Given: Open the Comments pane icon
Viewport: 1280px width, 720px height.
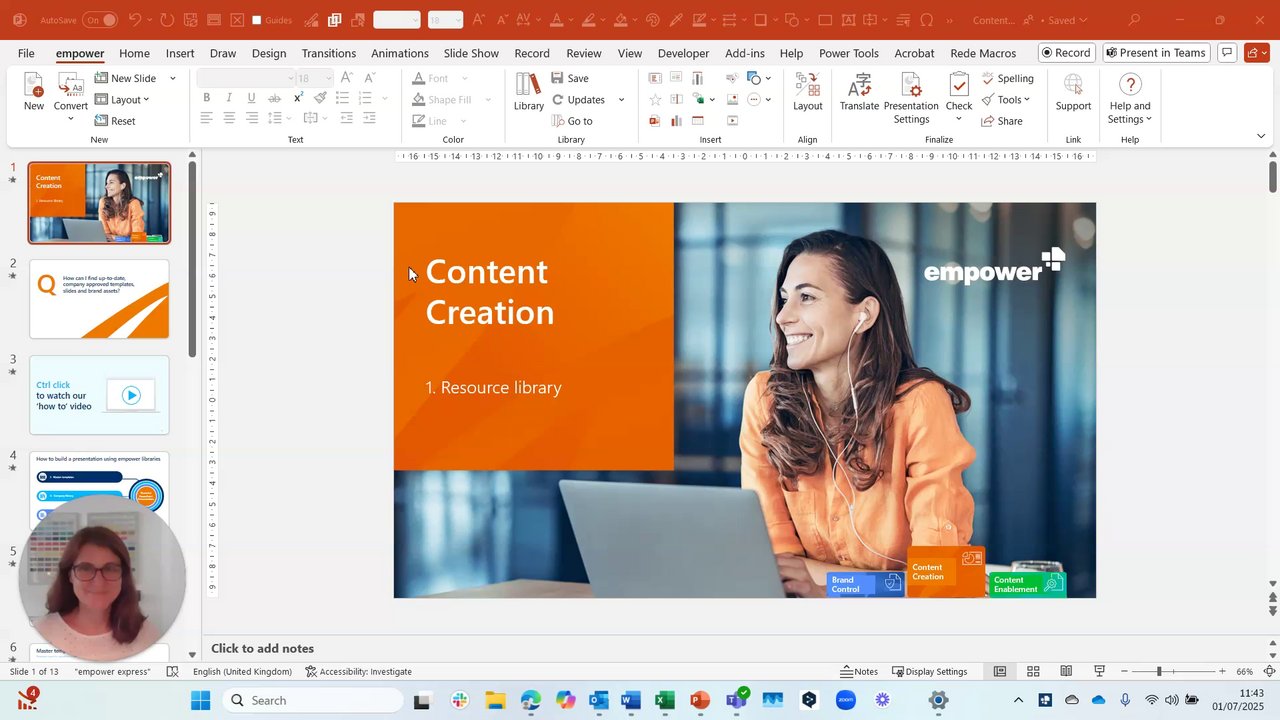Looking at the screenshot, I should tap(1227, 53).
